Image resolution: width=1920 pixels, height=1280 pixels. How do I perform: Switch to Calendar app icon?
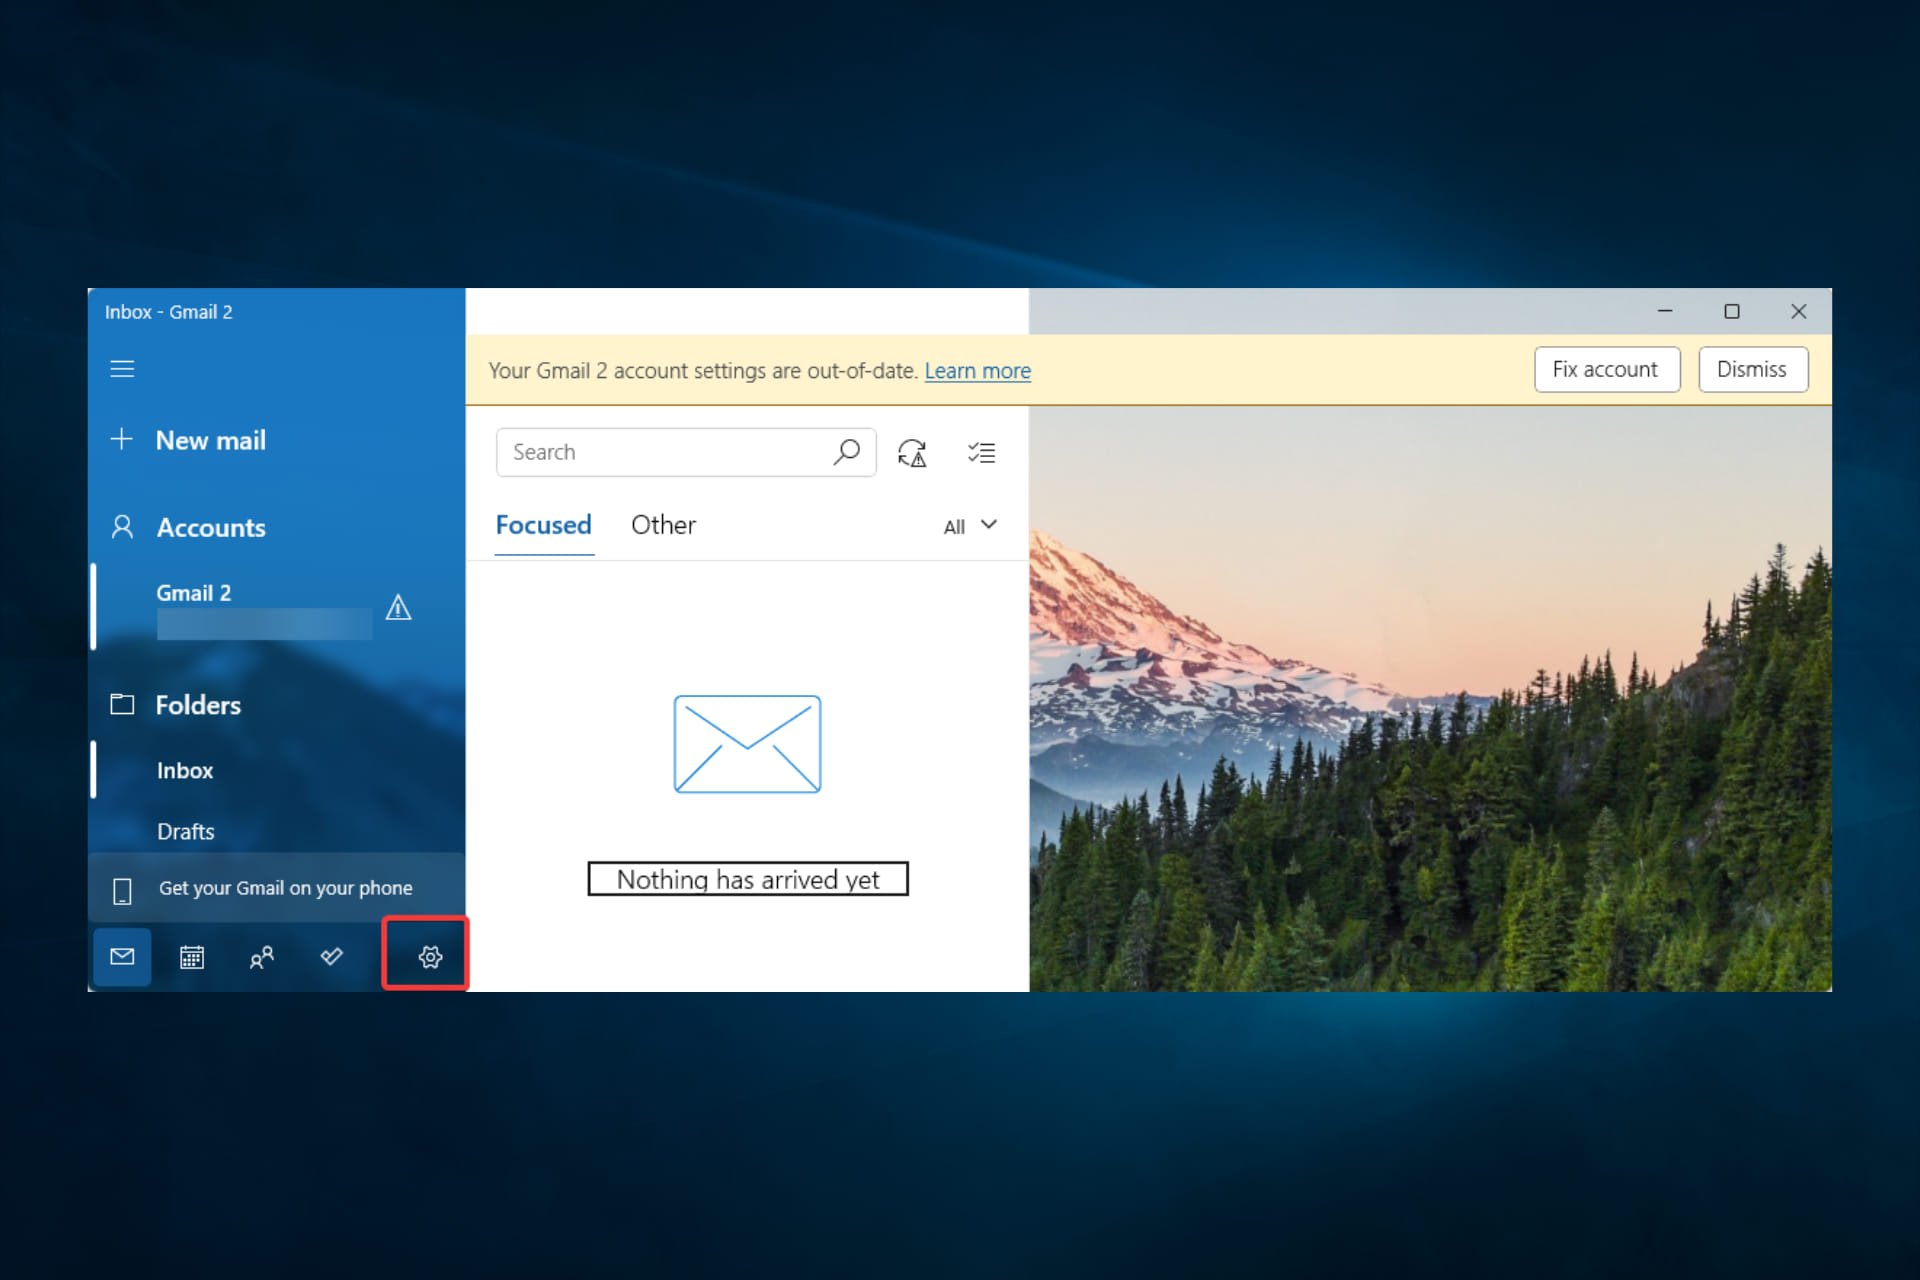(192, 957)
